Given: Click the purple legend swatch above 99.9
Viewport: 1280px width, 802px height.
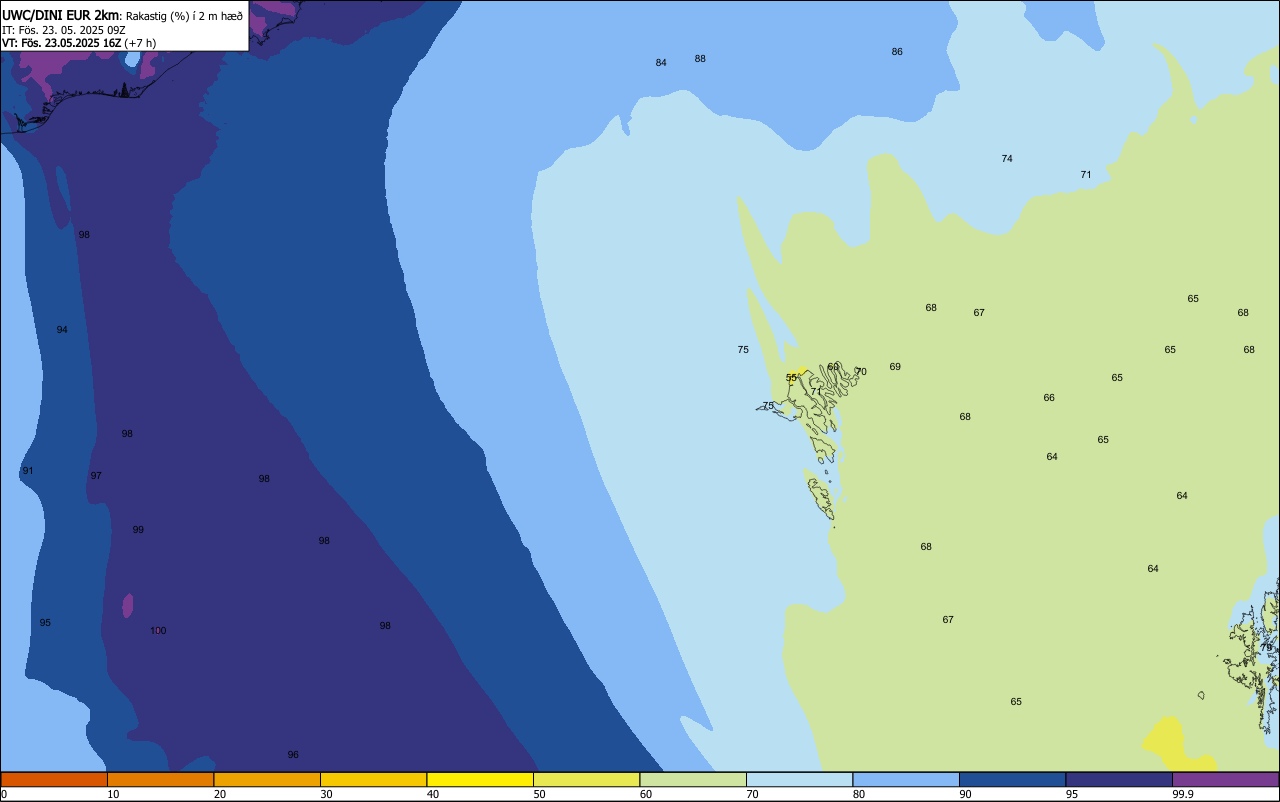Looking at the screenshot, I should tap(1225, 779).
